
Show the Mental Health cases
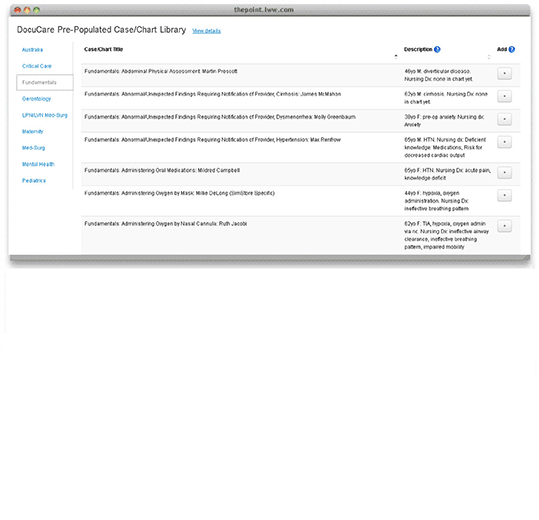coord(38,164)
